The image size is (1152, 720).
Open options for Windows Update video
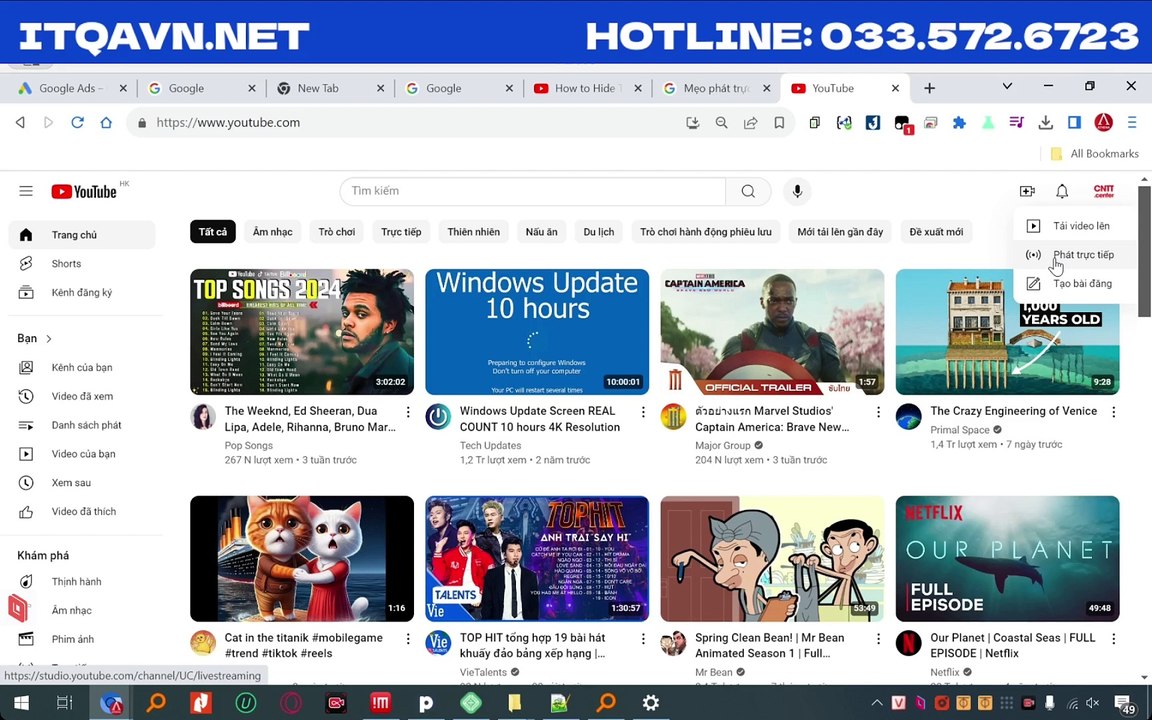643,412
